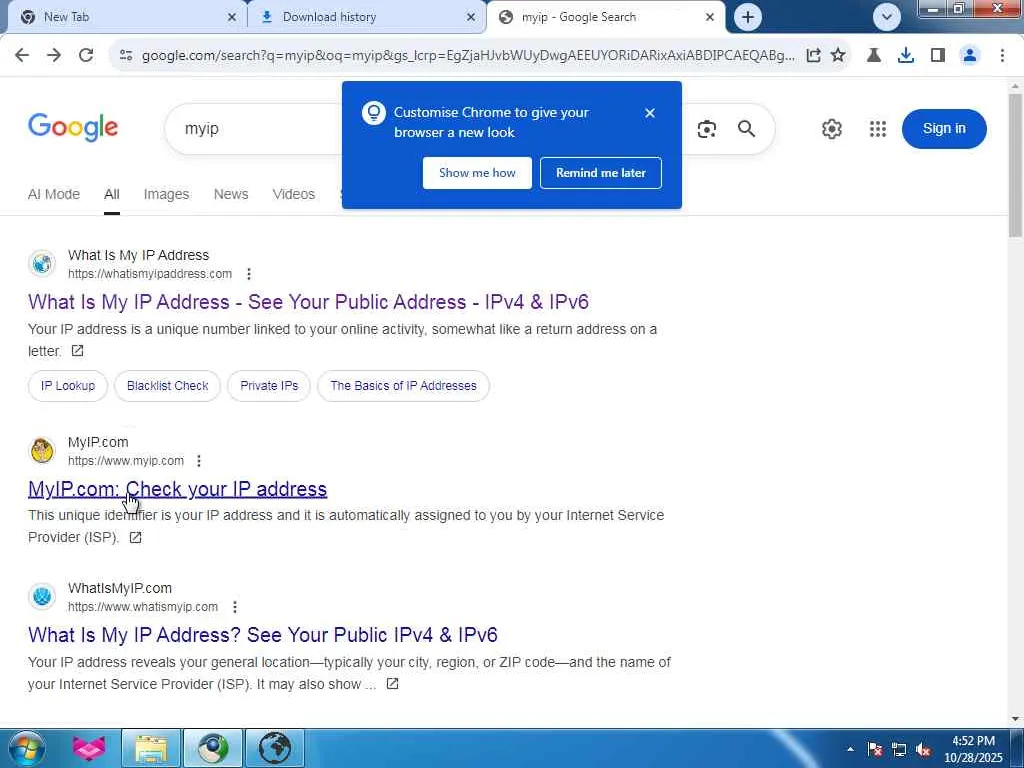Screen dimensions: 1024x768
Task: Open Windows Explorer from taskbar
Action: pyautogui.click(x=151, y=748)
